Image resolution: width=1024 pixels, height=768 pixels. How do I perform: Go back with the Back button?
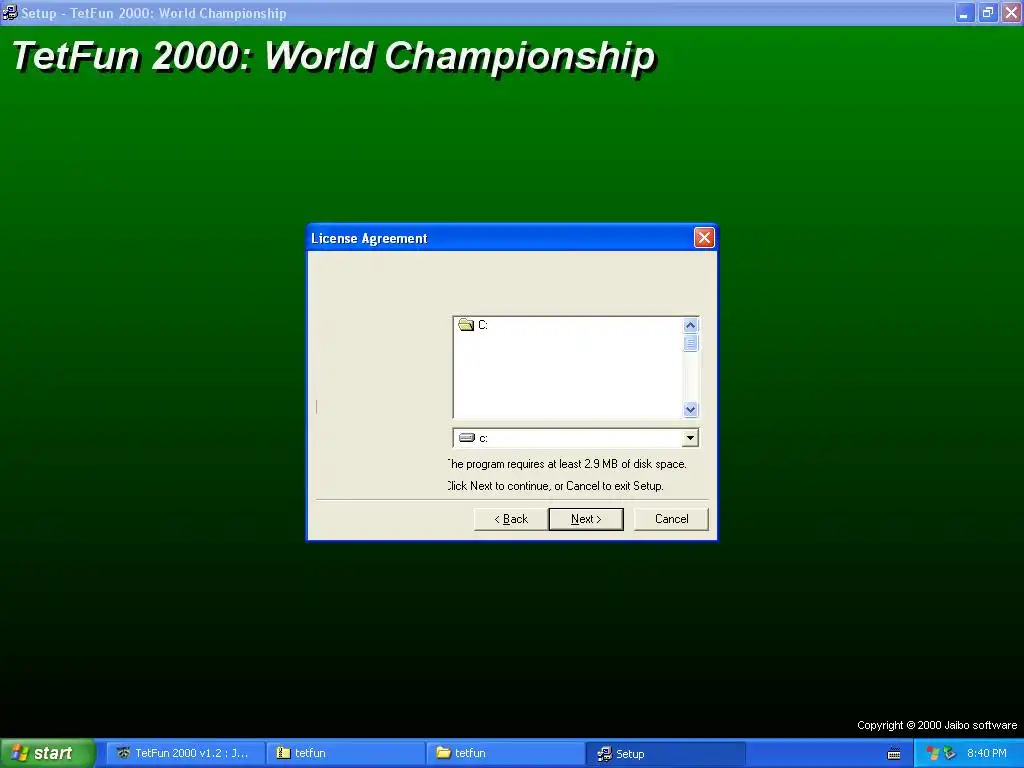(x=511, y=519)
